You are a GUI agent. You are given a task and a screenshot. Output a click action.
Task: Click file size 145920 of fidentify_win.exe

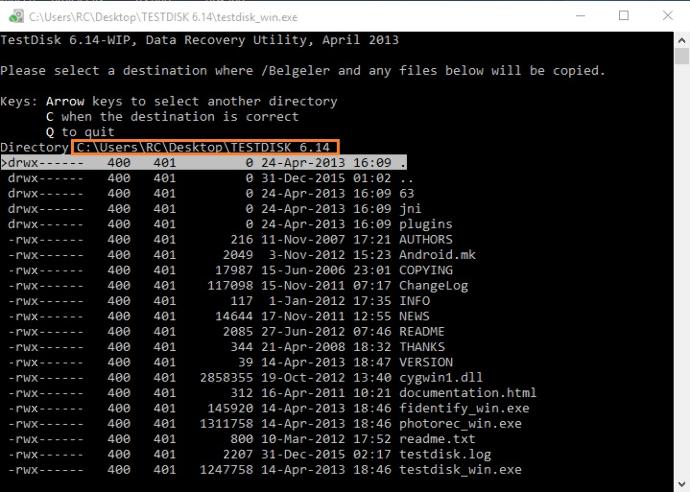click(230, 409)
